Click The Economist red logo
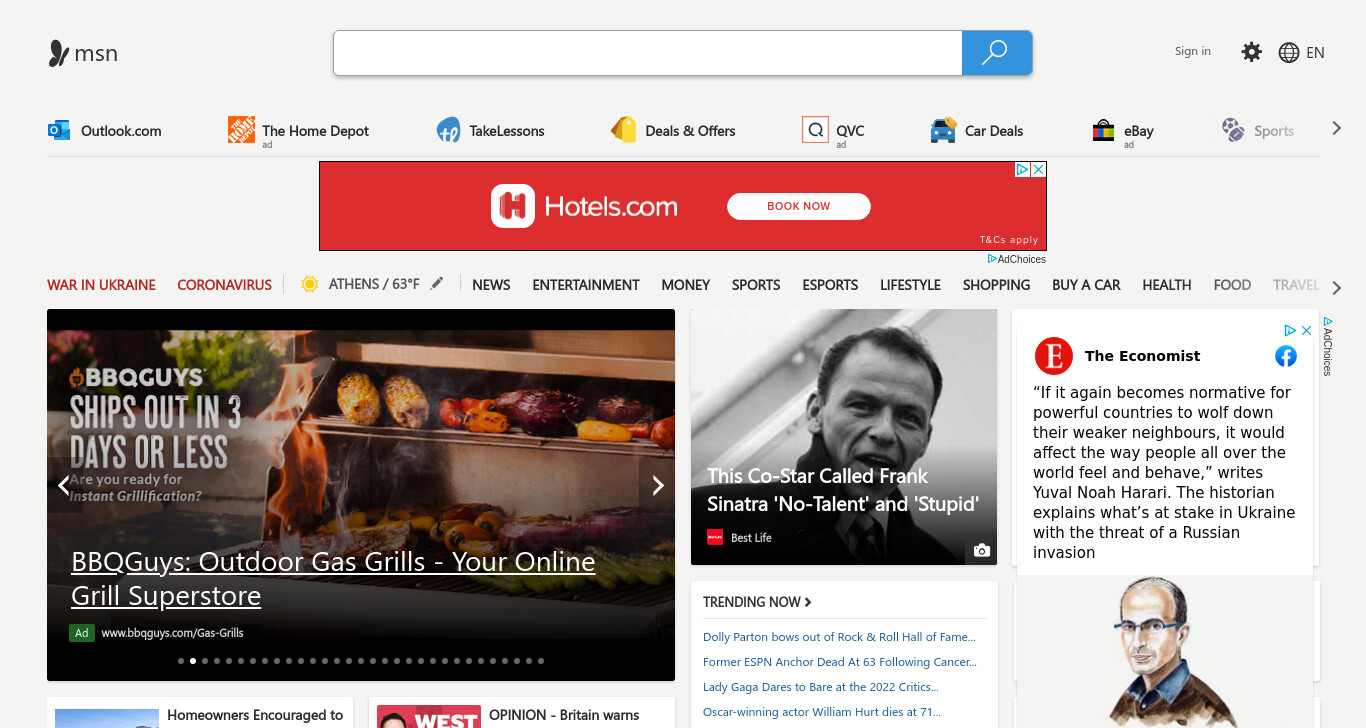 point(1054,356)
